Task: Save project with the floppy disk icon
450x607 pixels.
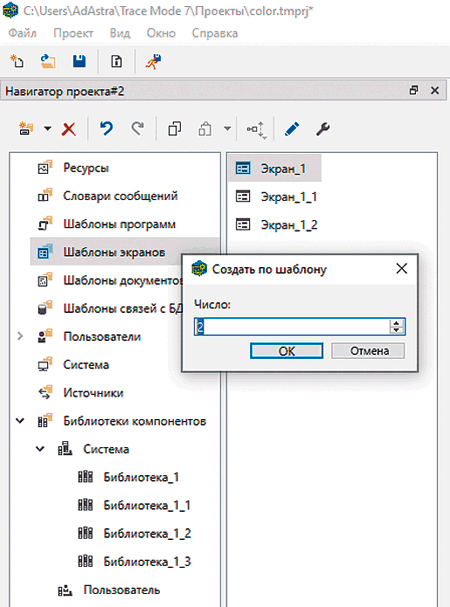Action: click(x=79, y=61)
